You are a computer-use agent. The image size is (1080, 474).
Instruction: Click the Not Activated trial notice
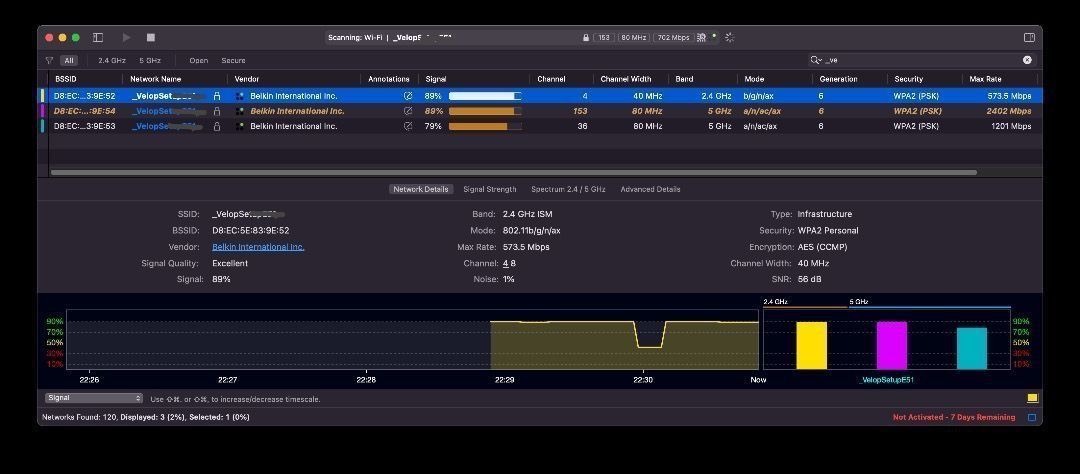pos(954,417)
